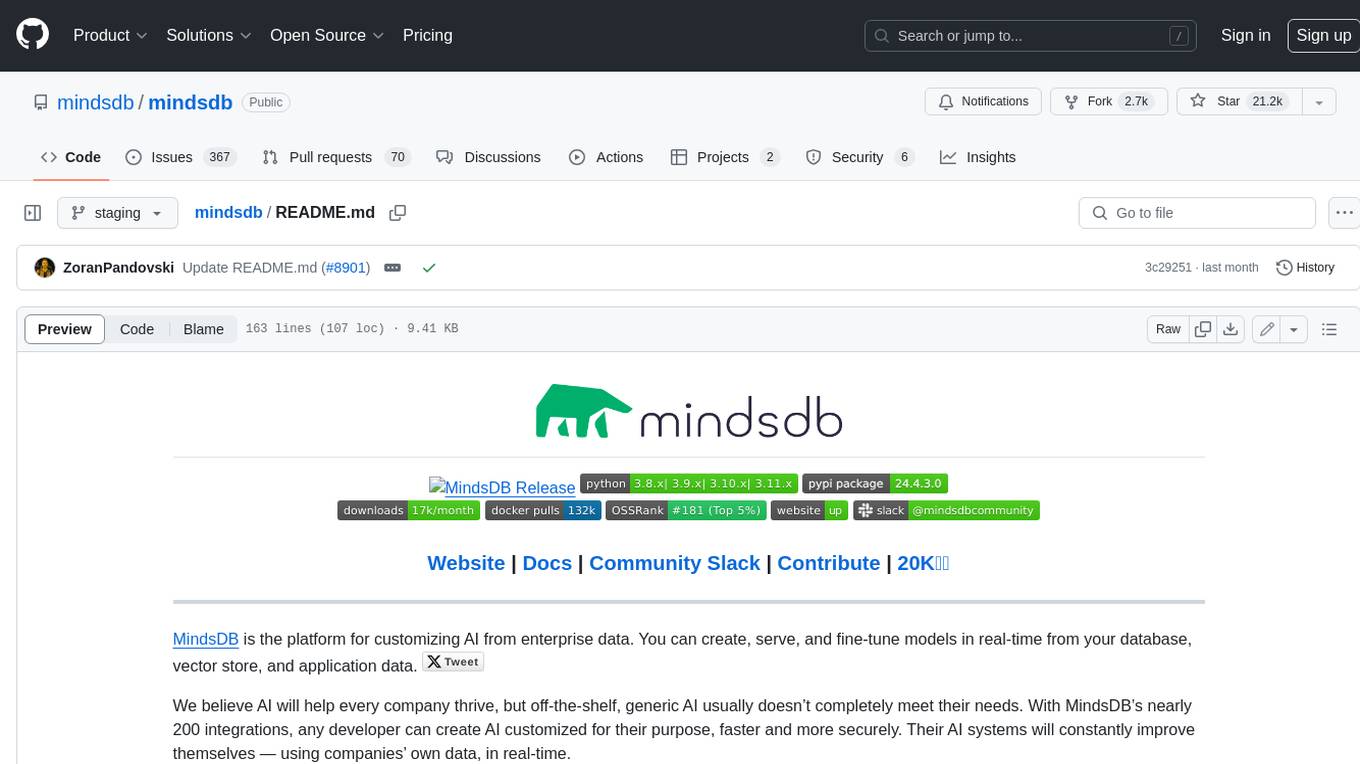Open the Product menu
The height and width of the screenshot is (764, 1360).
pos(110,35)
